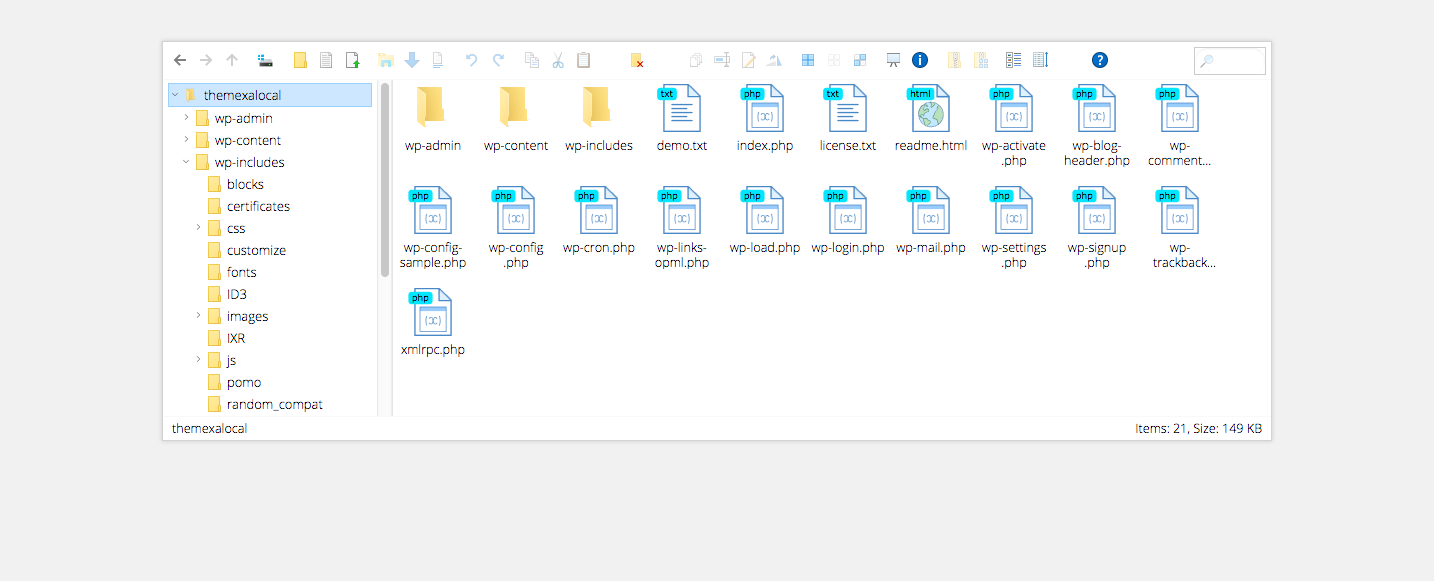
Task: Expand the css folder in tree
Action: (x=199, y=228)
